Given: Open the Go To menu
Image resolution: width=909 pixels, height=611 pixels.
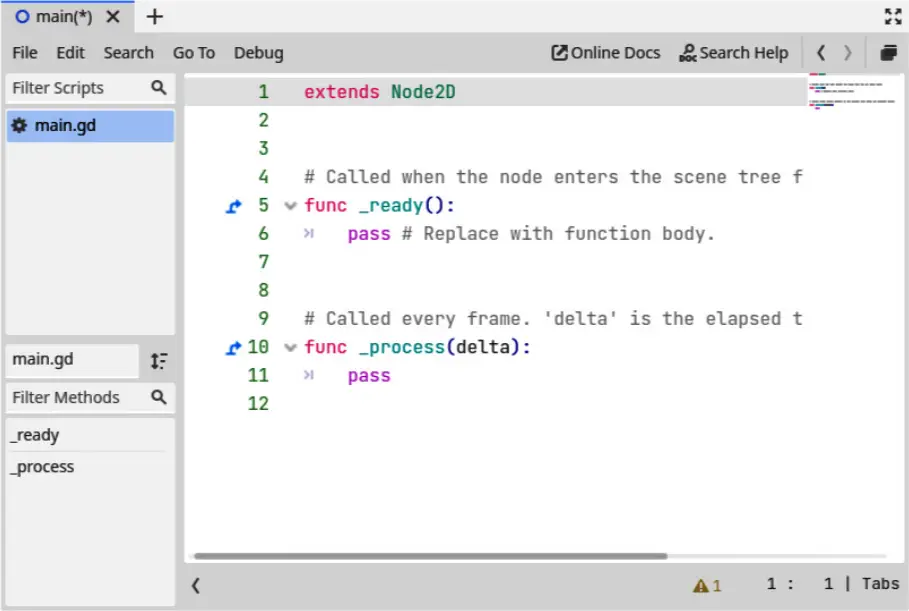Looking at the screenshot, I should [x=193, y=53].
